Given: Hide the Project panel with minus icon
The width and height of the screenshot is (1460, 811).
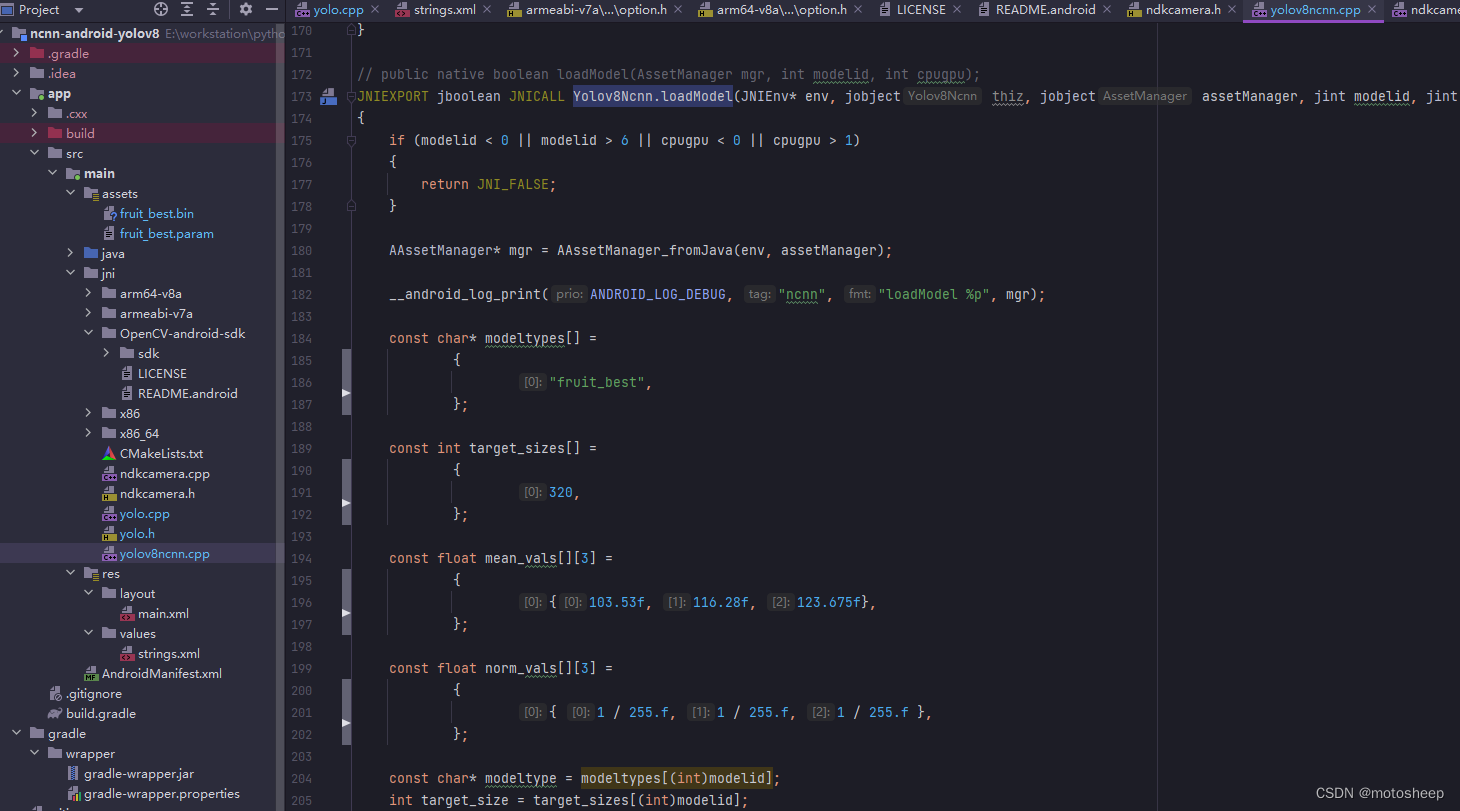Looking at the screenshot, I should pos(272,9).
